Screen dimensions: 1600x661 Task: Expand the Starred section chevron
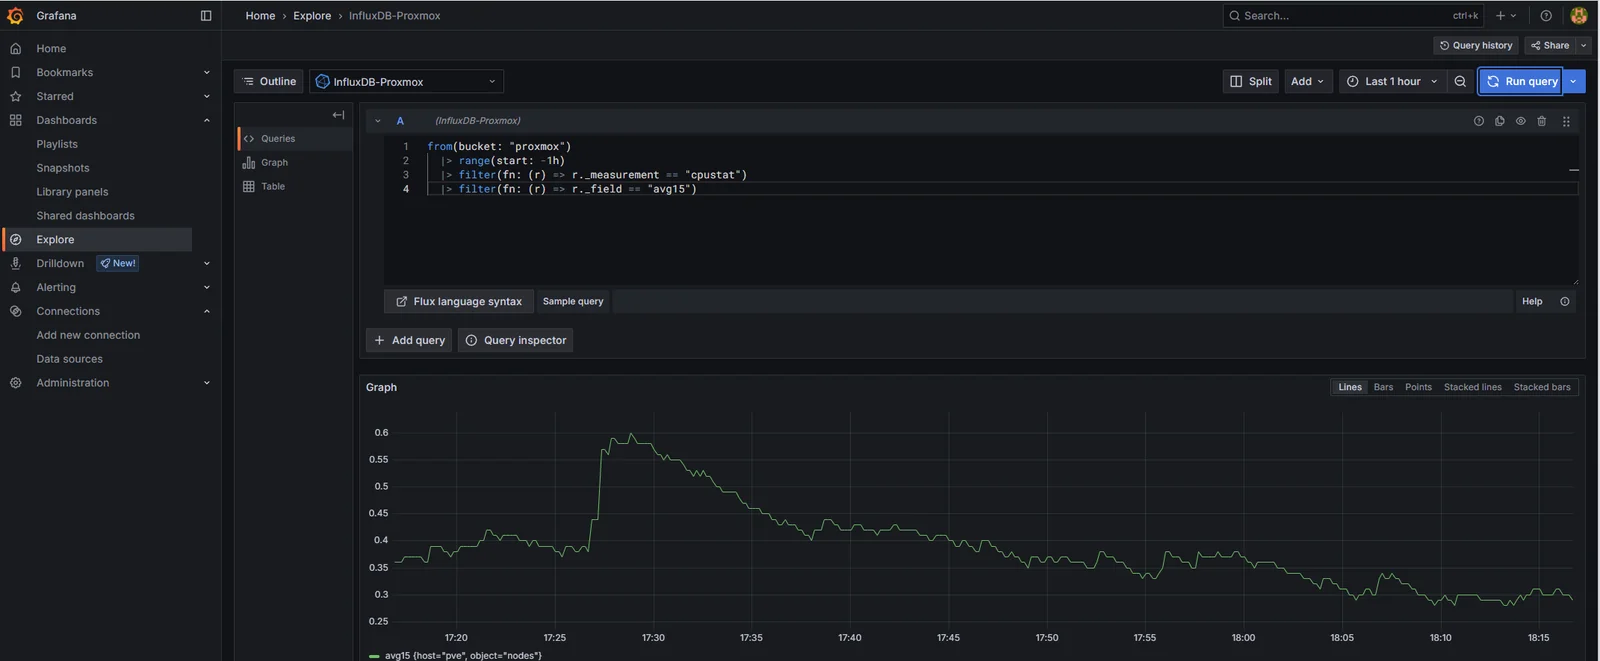coord(207,96)
